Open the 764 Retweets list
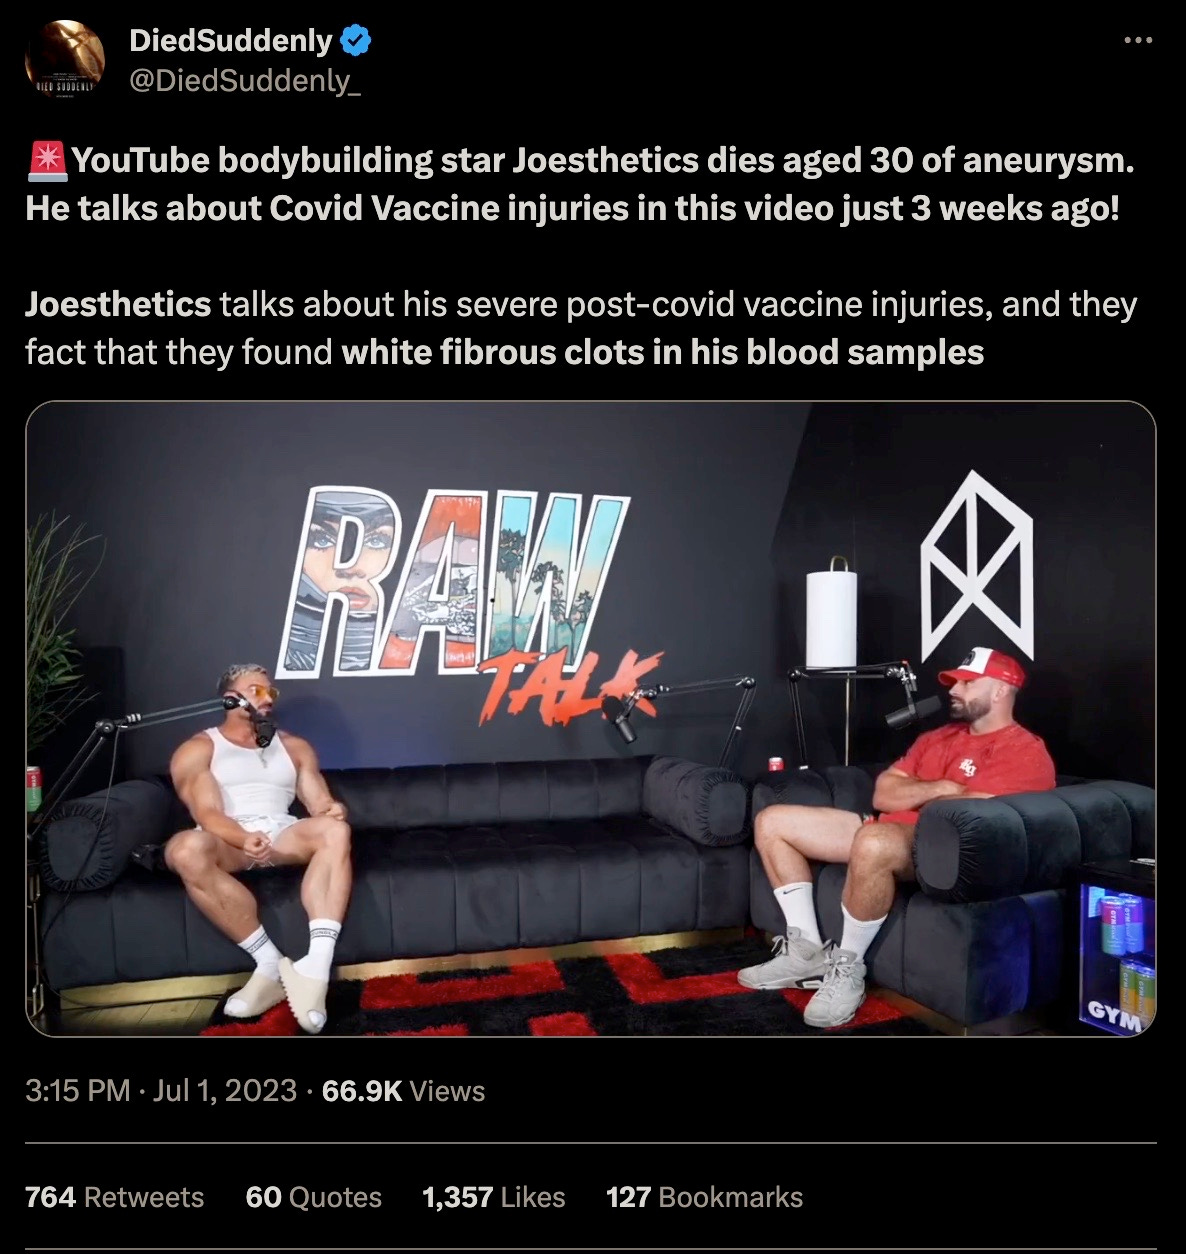Screen dimensions: 1186x1254 (x=114, y=1197)
